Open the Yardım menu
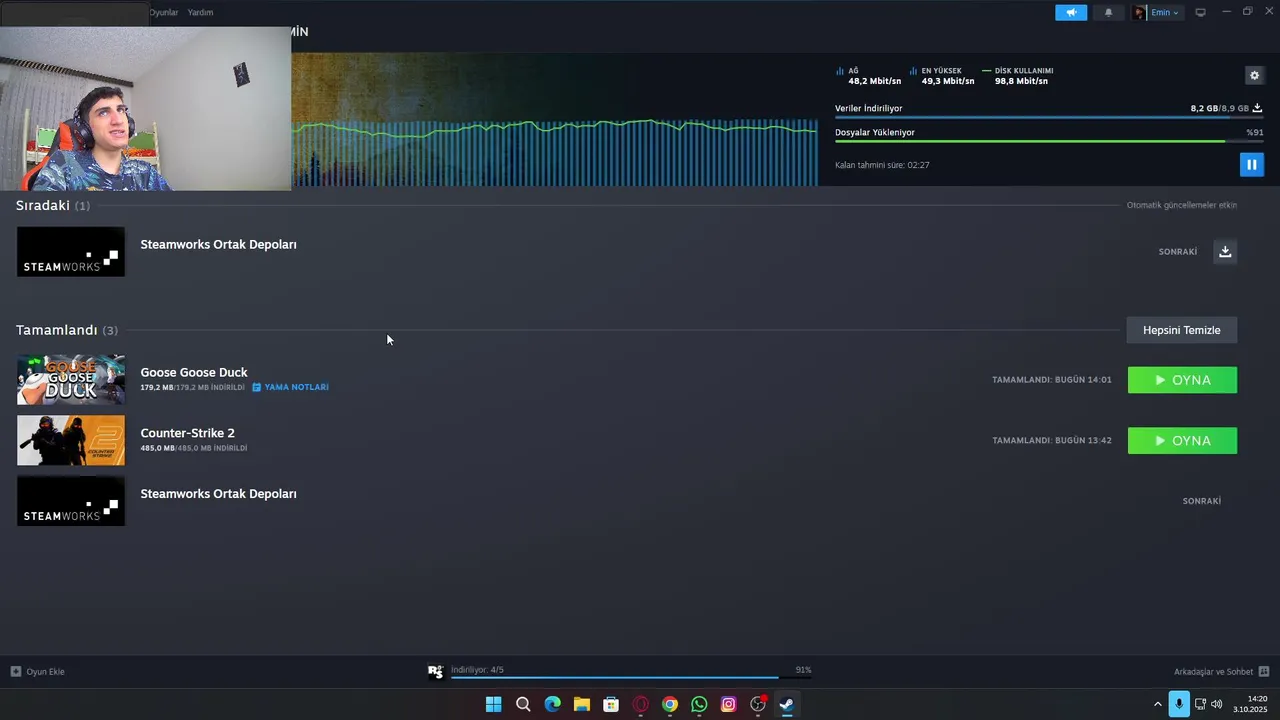This screenshot has width=1280, height=720. (x=200, y=12)
